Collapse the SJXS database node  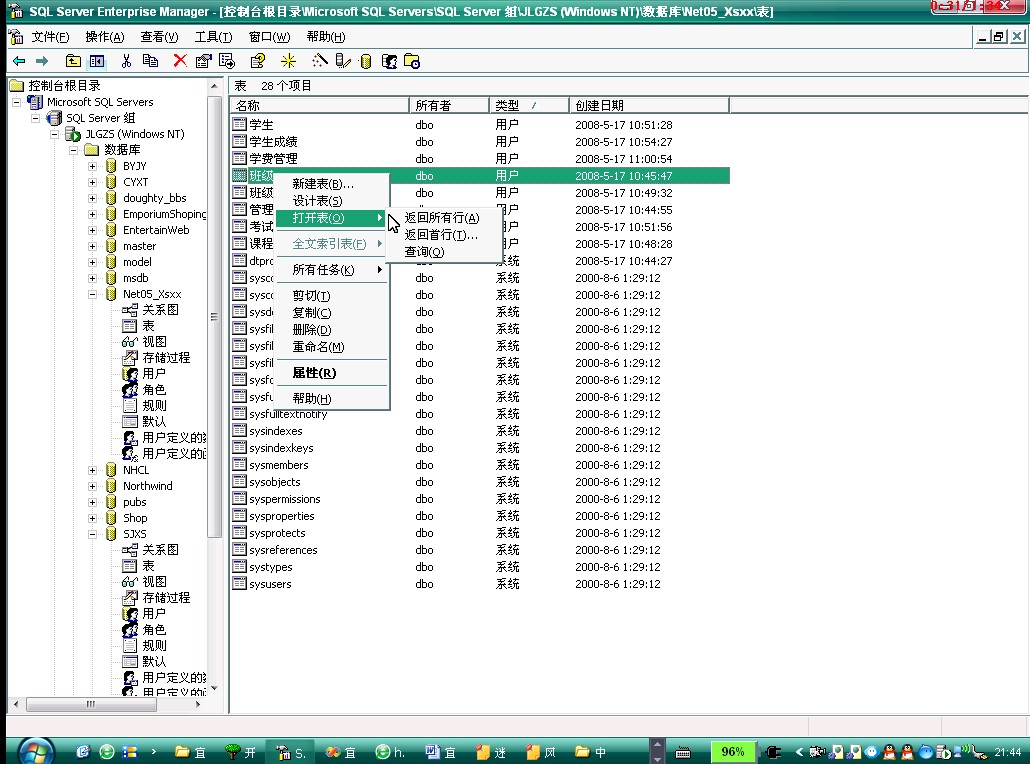click(x=93, y=534)
